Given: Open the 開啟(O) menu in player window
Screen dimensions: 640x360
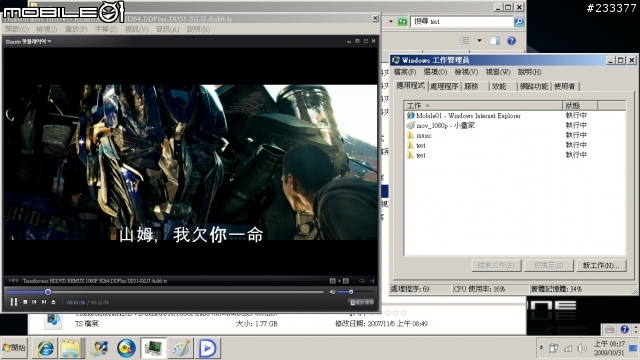Looking at the screenshot, I should 17,29.
